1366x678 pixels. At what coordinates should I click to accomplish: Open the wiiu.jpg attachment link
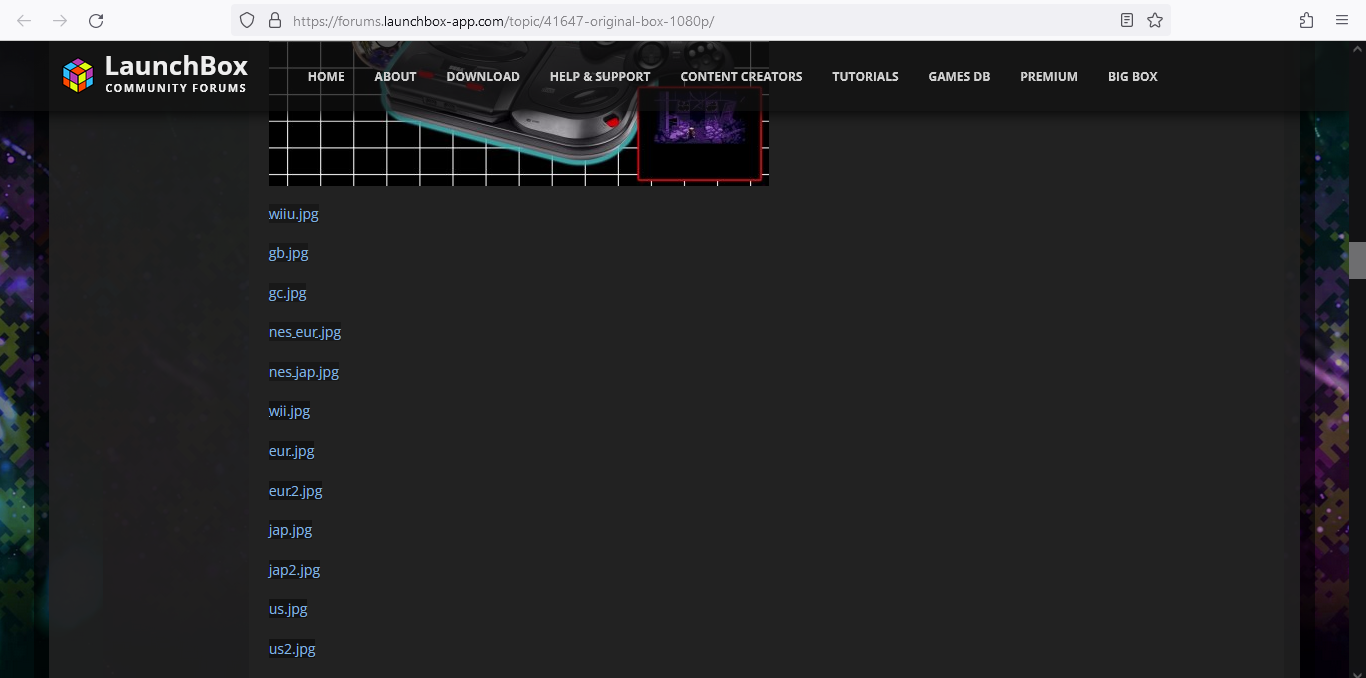click(x=294, y=214)
